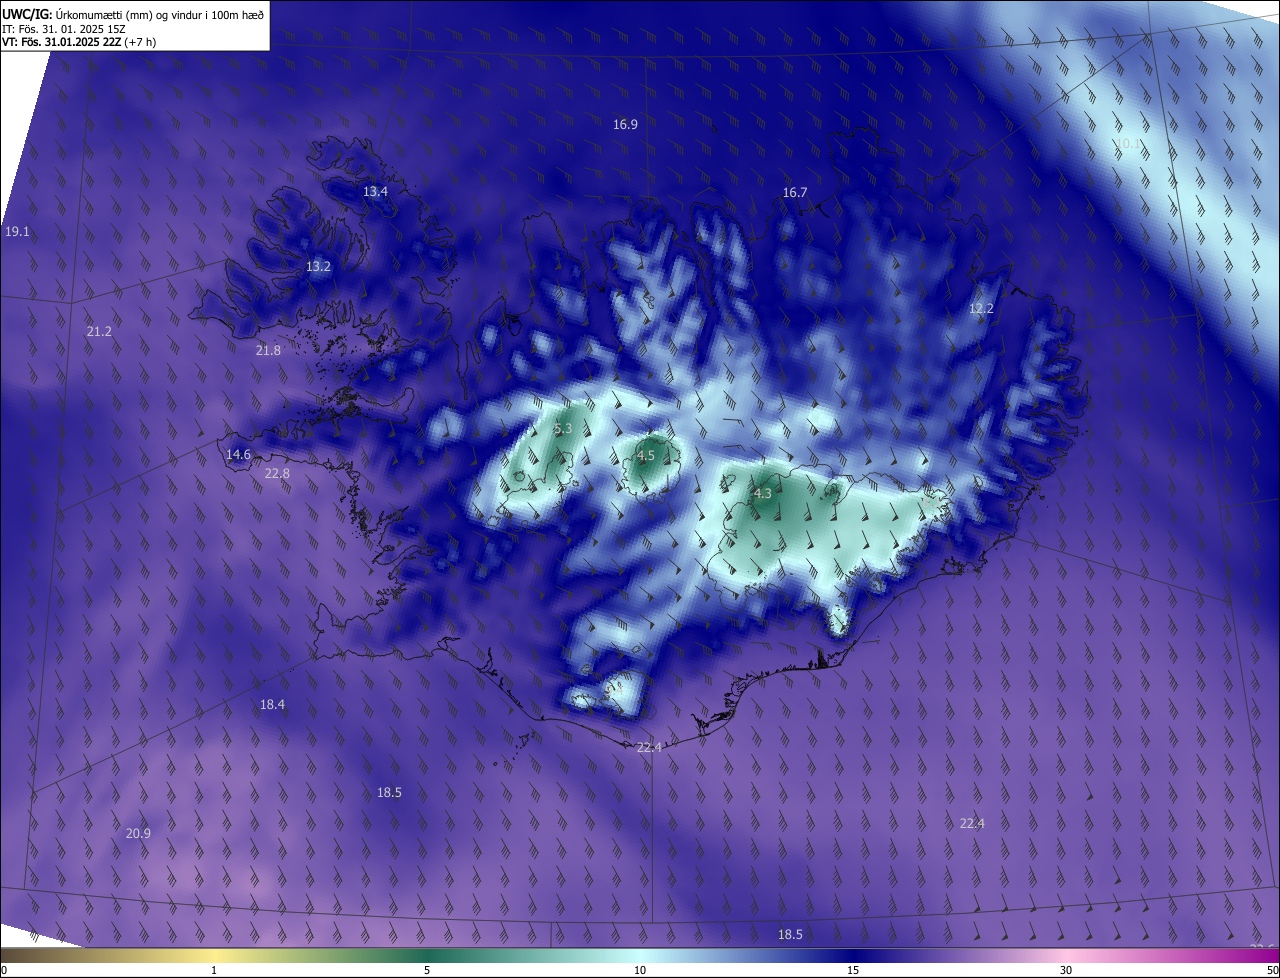Viewport: 1280px width, 978px height.
Task: Click the 12.2 value on the map
Action: point(981,308)
